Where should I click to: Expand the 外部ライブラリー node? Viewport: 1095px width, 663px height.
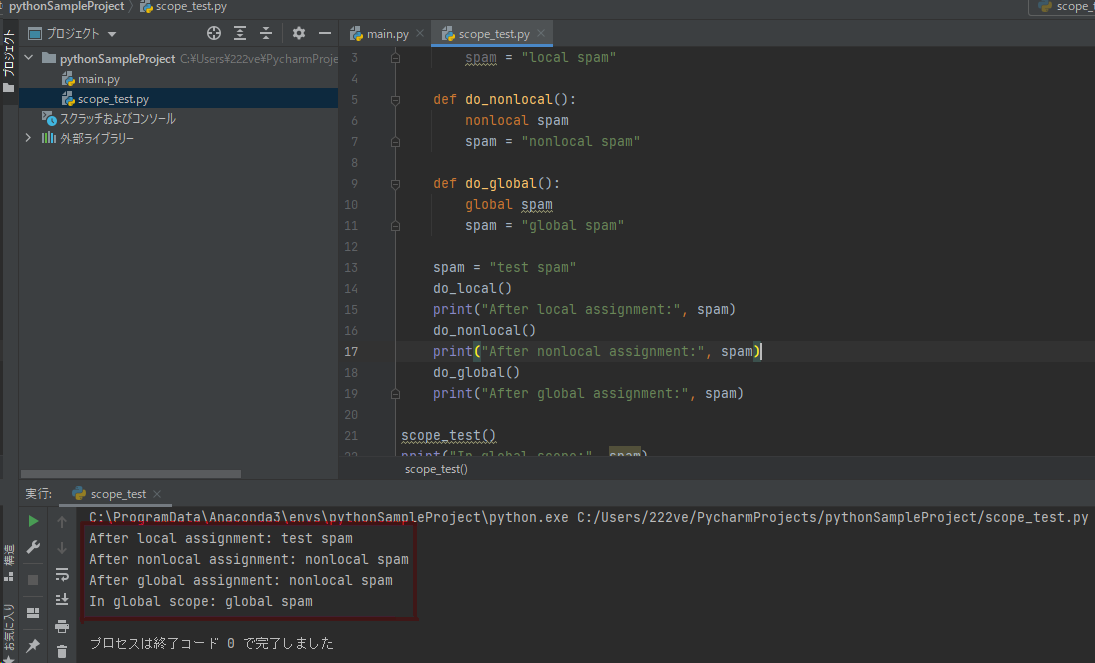(x=29, y=139)
